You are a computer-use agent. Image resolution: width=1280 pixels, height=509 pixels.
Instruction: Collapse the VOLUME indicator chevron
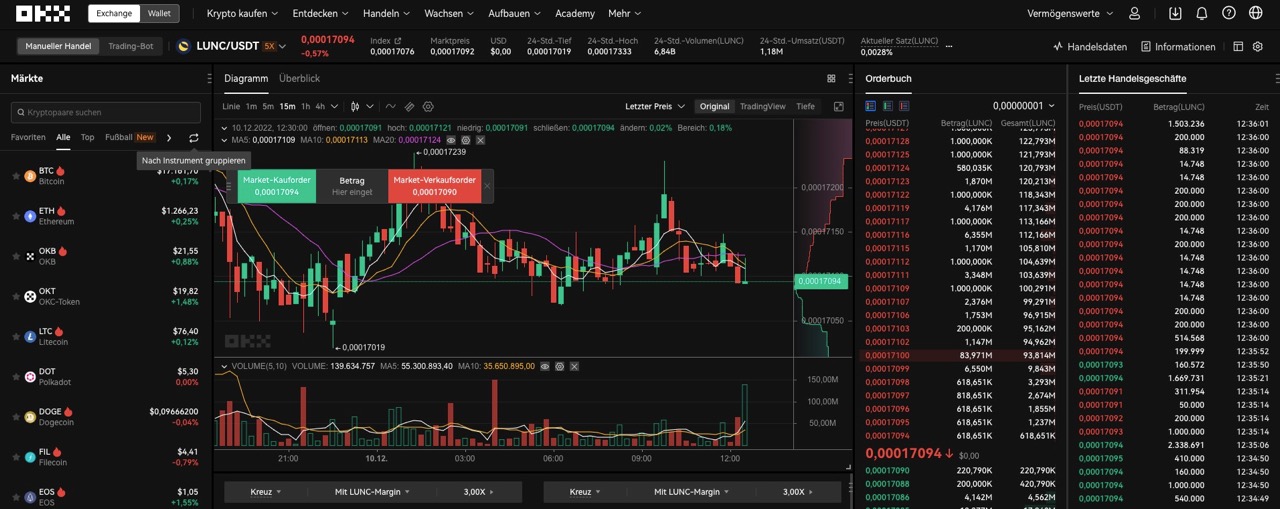click(224, 366)
